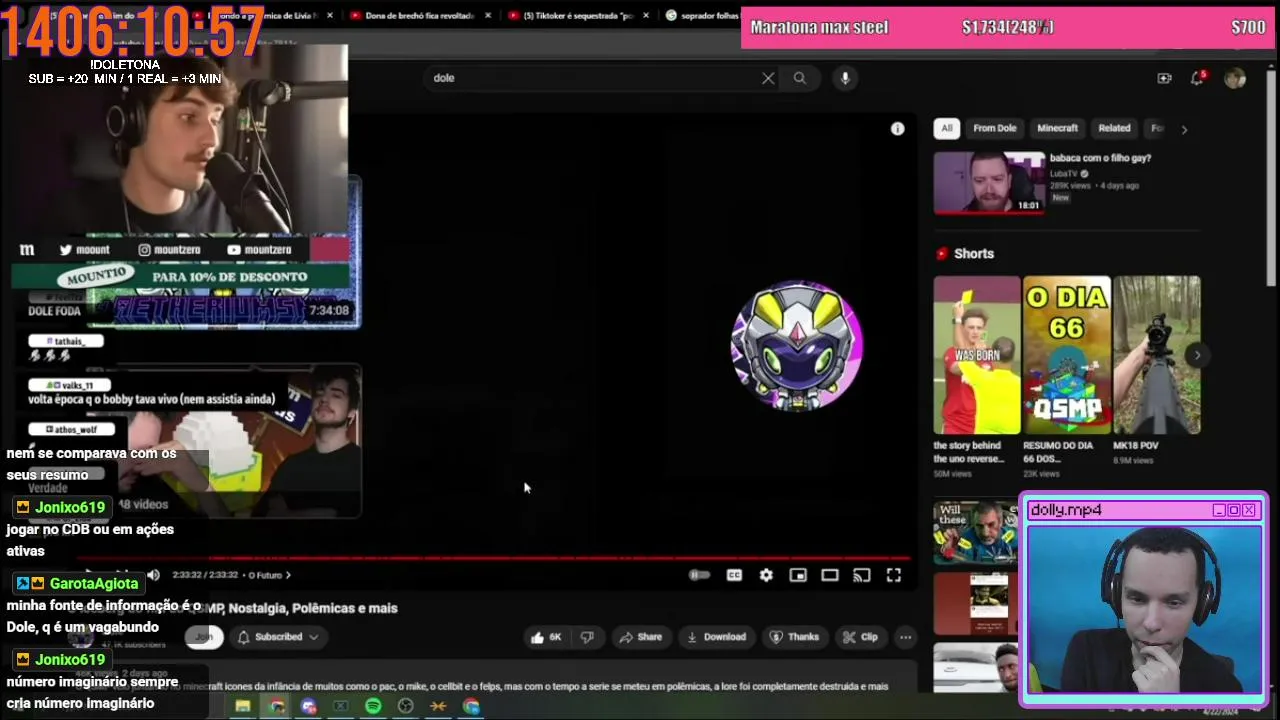Maximize the dolly.mp4 overlay window

coord(1233,510)
